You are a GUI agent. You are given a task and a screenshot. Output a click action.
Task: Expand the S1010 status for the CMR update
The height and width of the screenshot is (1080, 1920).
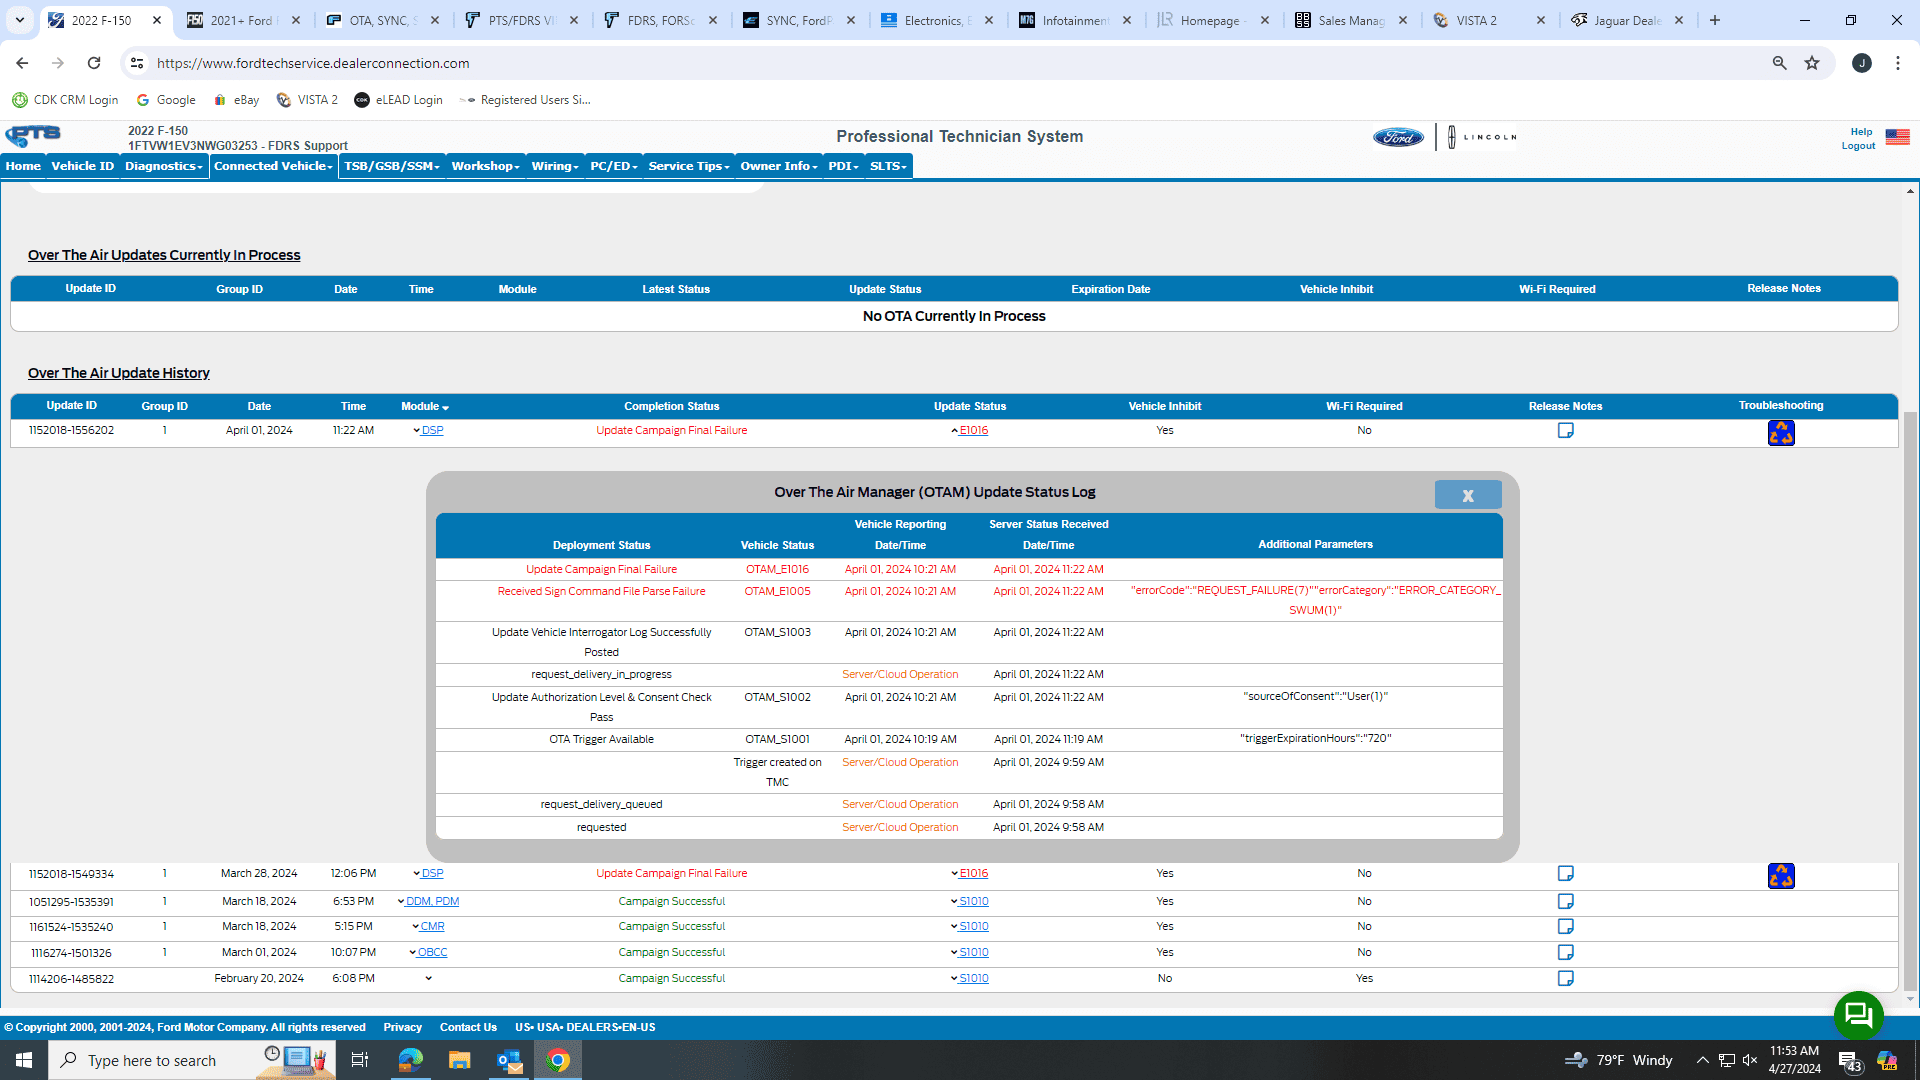(x=969, y=927)
